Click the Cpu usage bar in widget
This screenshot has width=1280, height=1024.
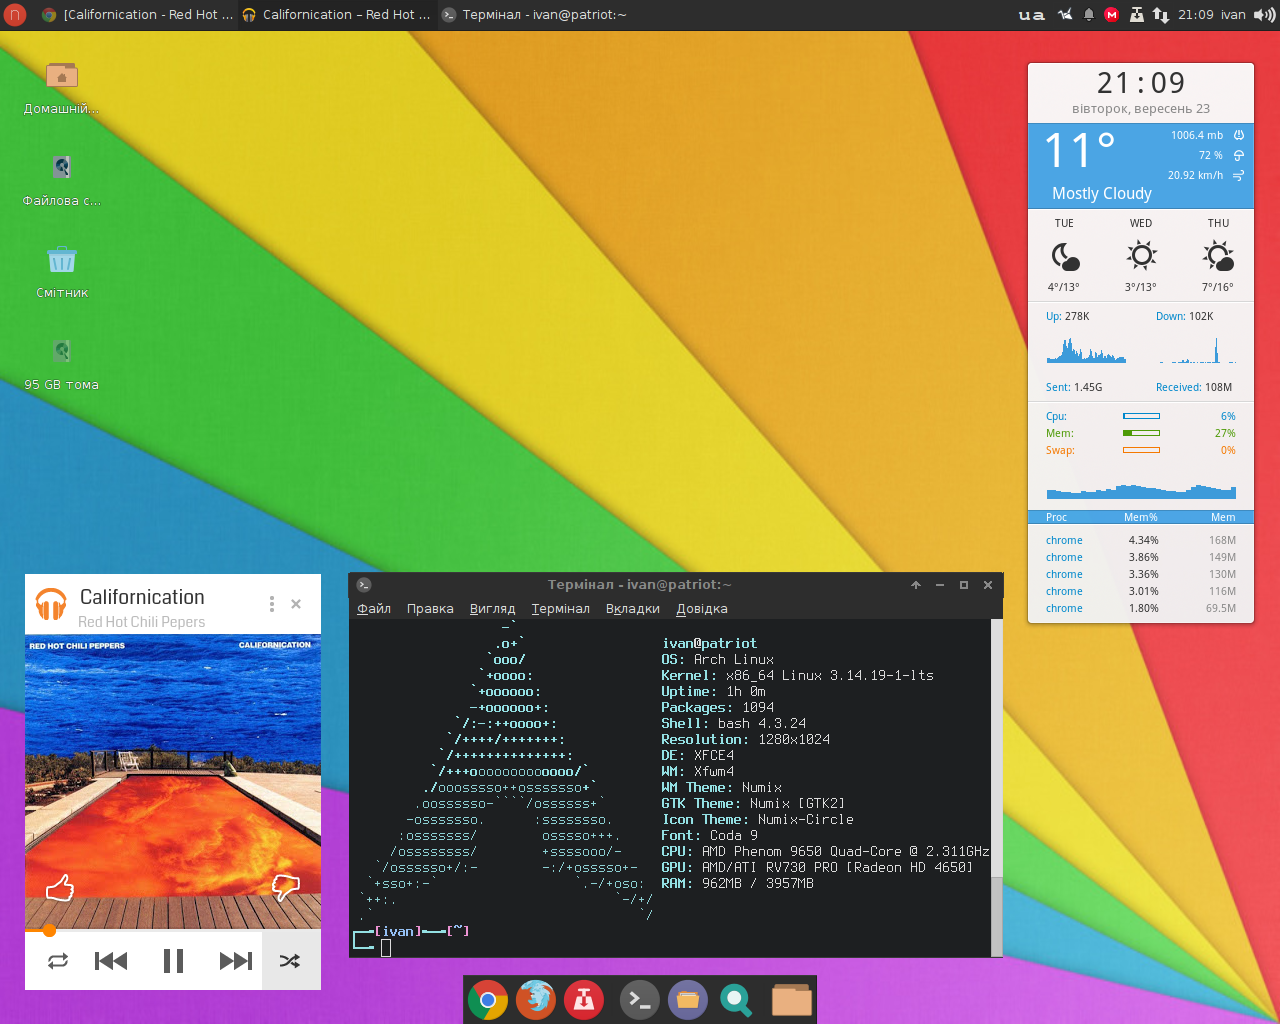pyautogui.click(x=1141, y=416)
